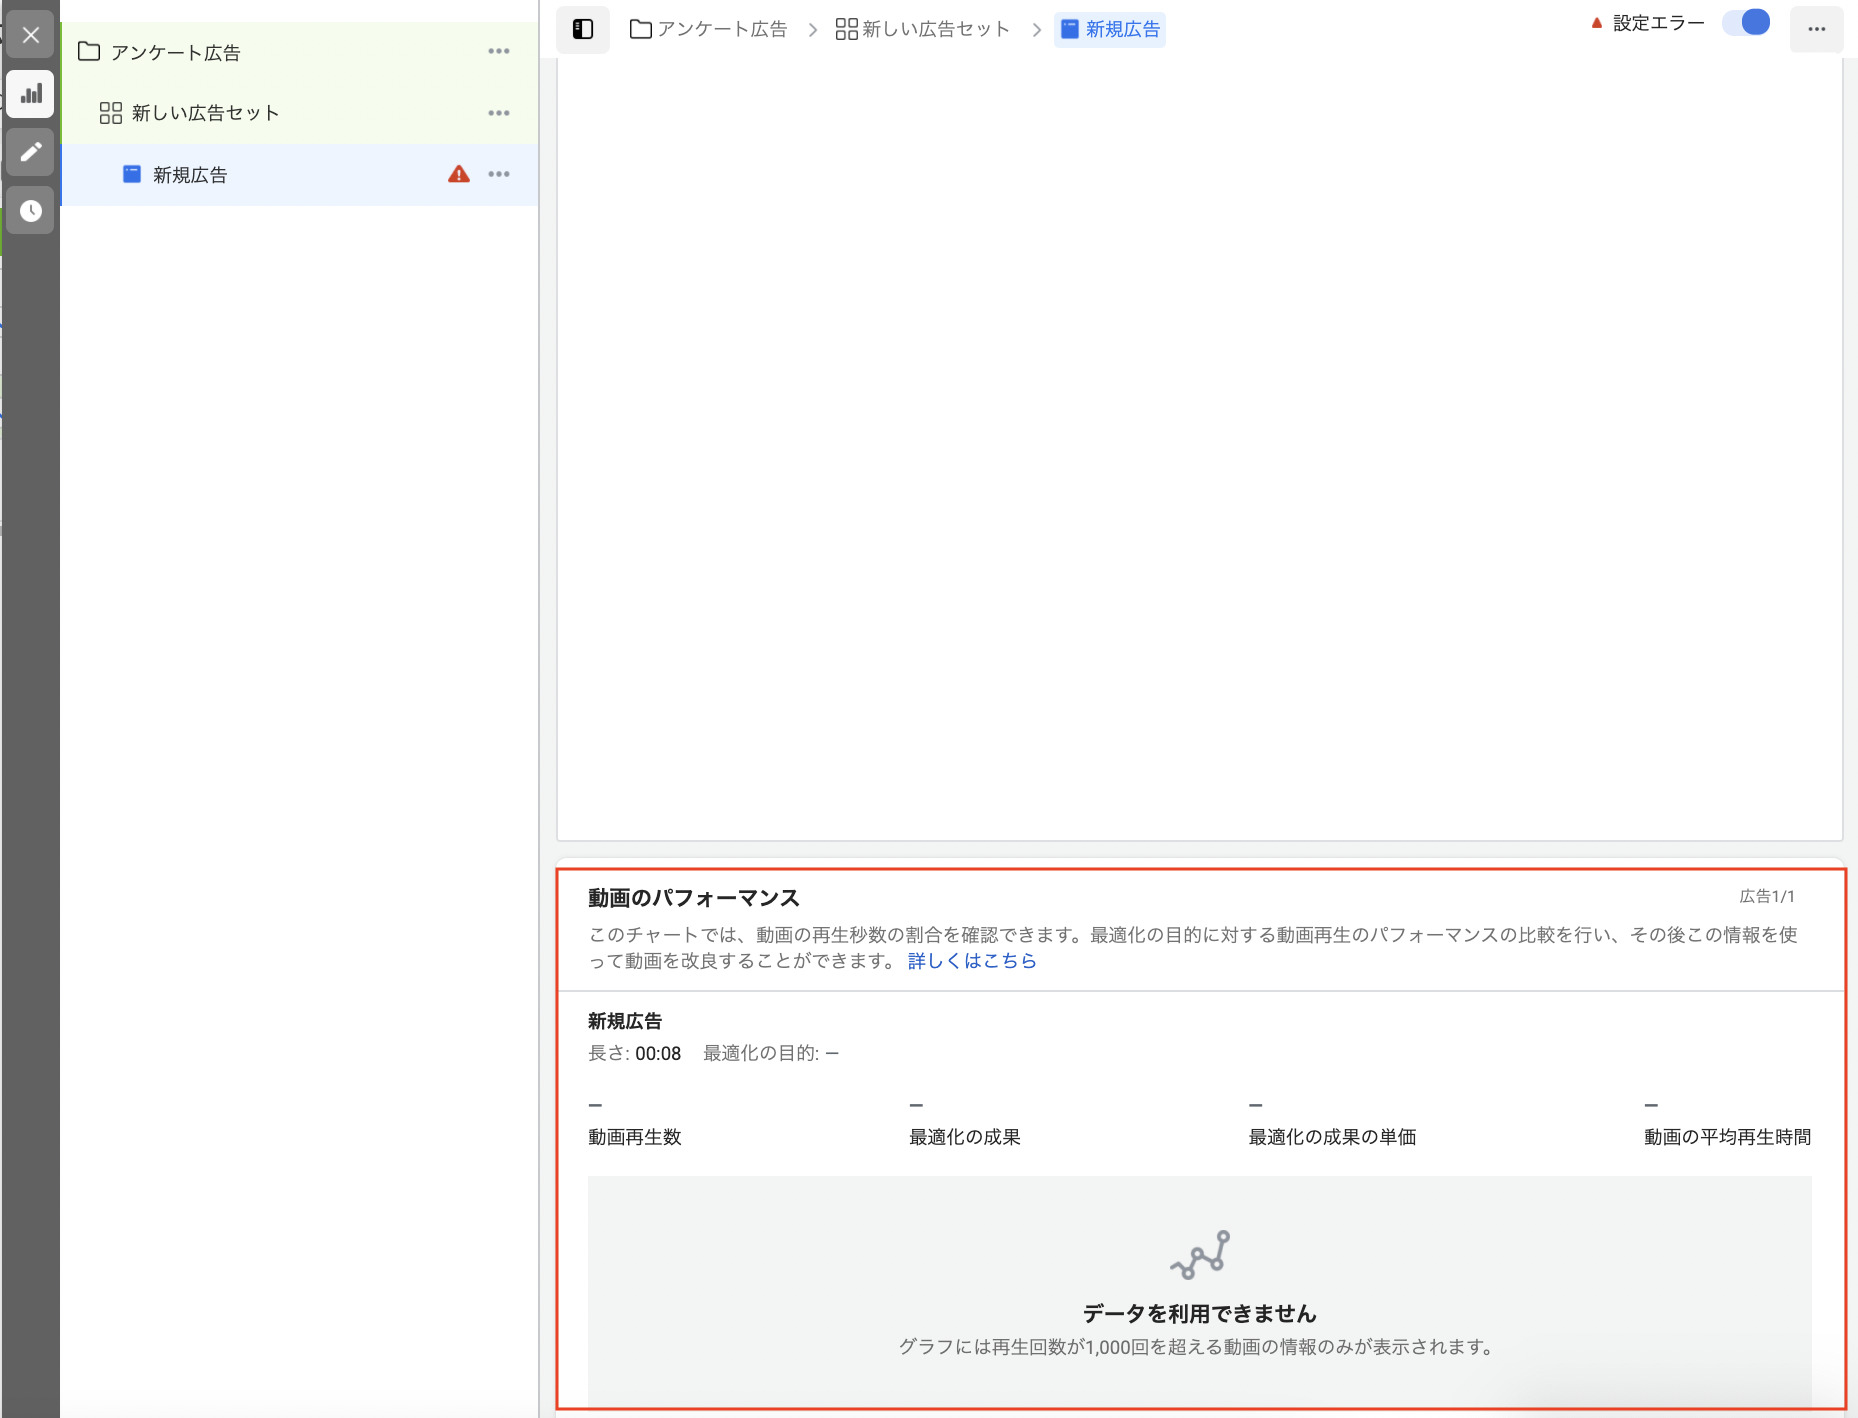Select the statistics bar chart tool
The height and width of the screenshot is (1418, 1858).
(x=30, y=94)
